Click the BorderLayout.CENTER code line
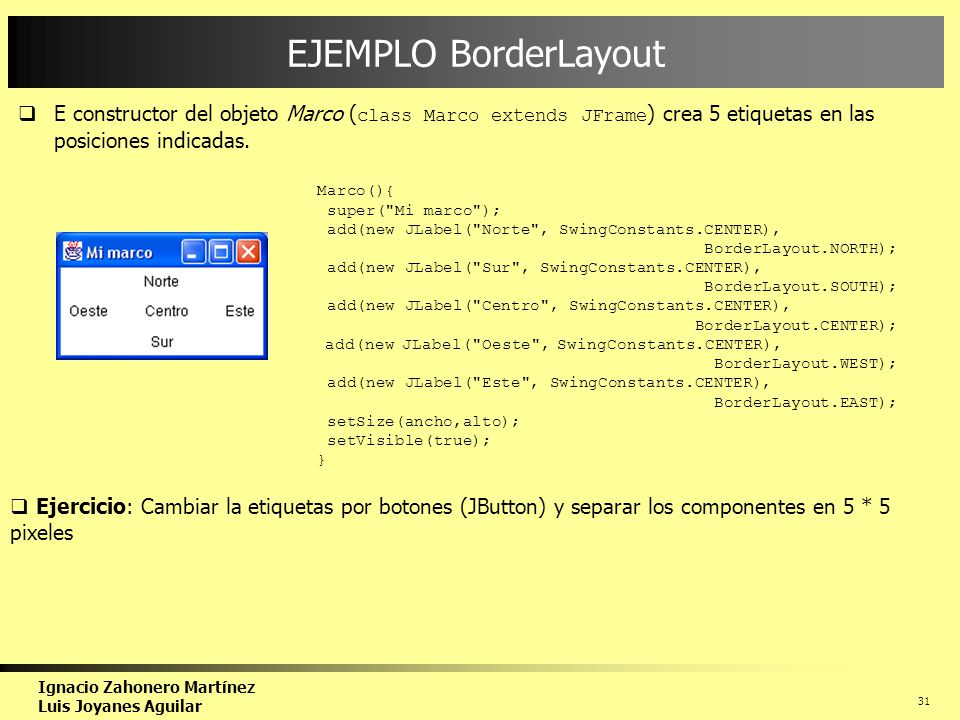 pyautogui.click(x=795, y=325)
